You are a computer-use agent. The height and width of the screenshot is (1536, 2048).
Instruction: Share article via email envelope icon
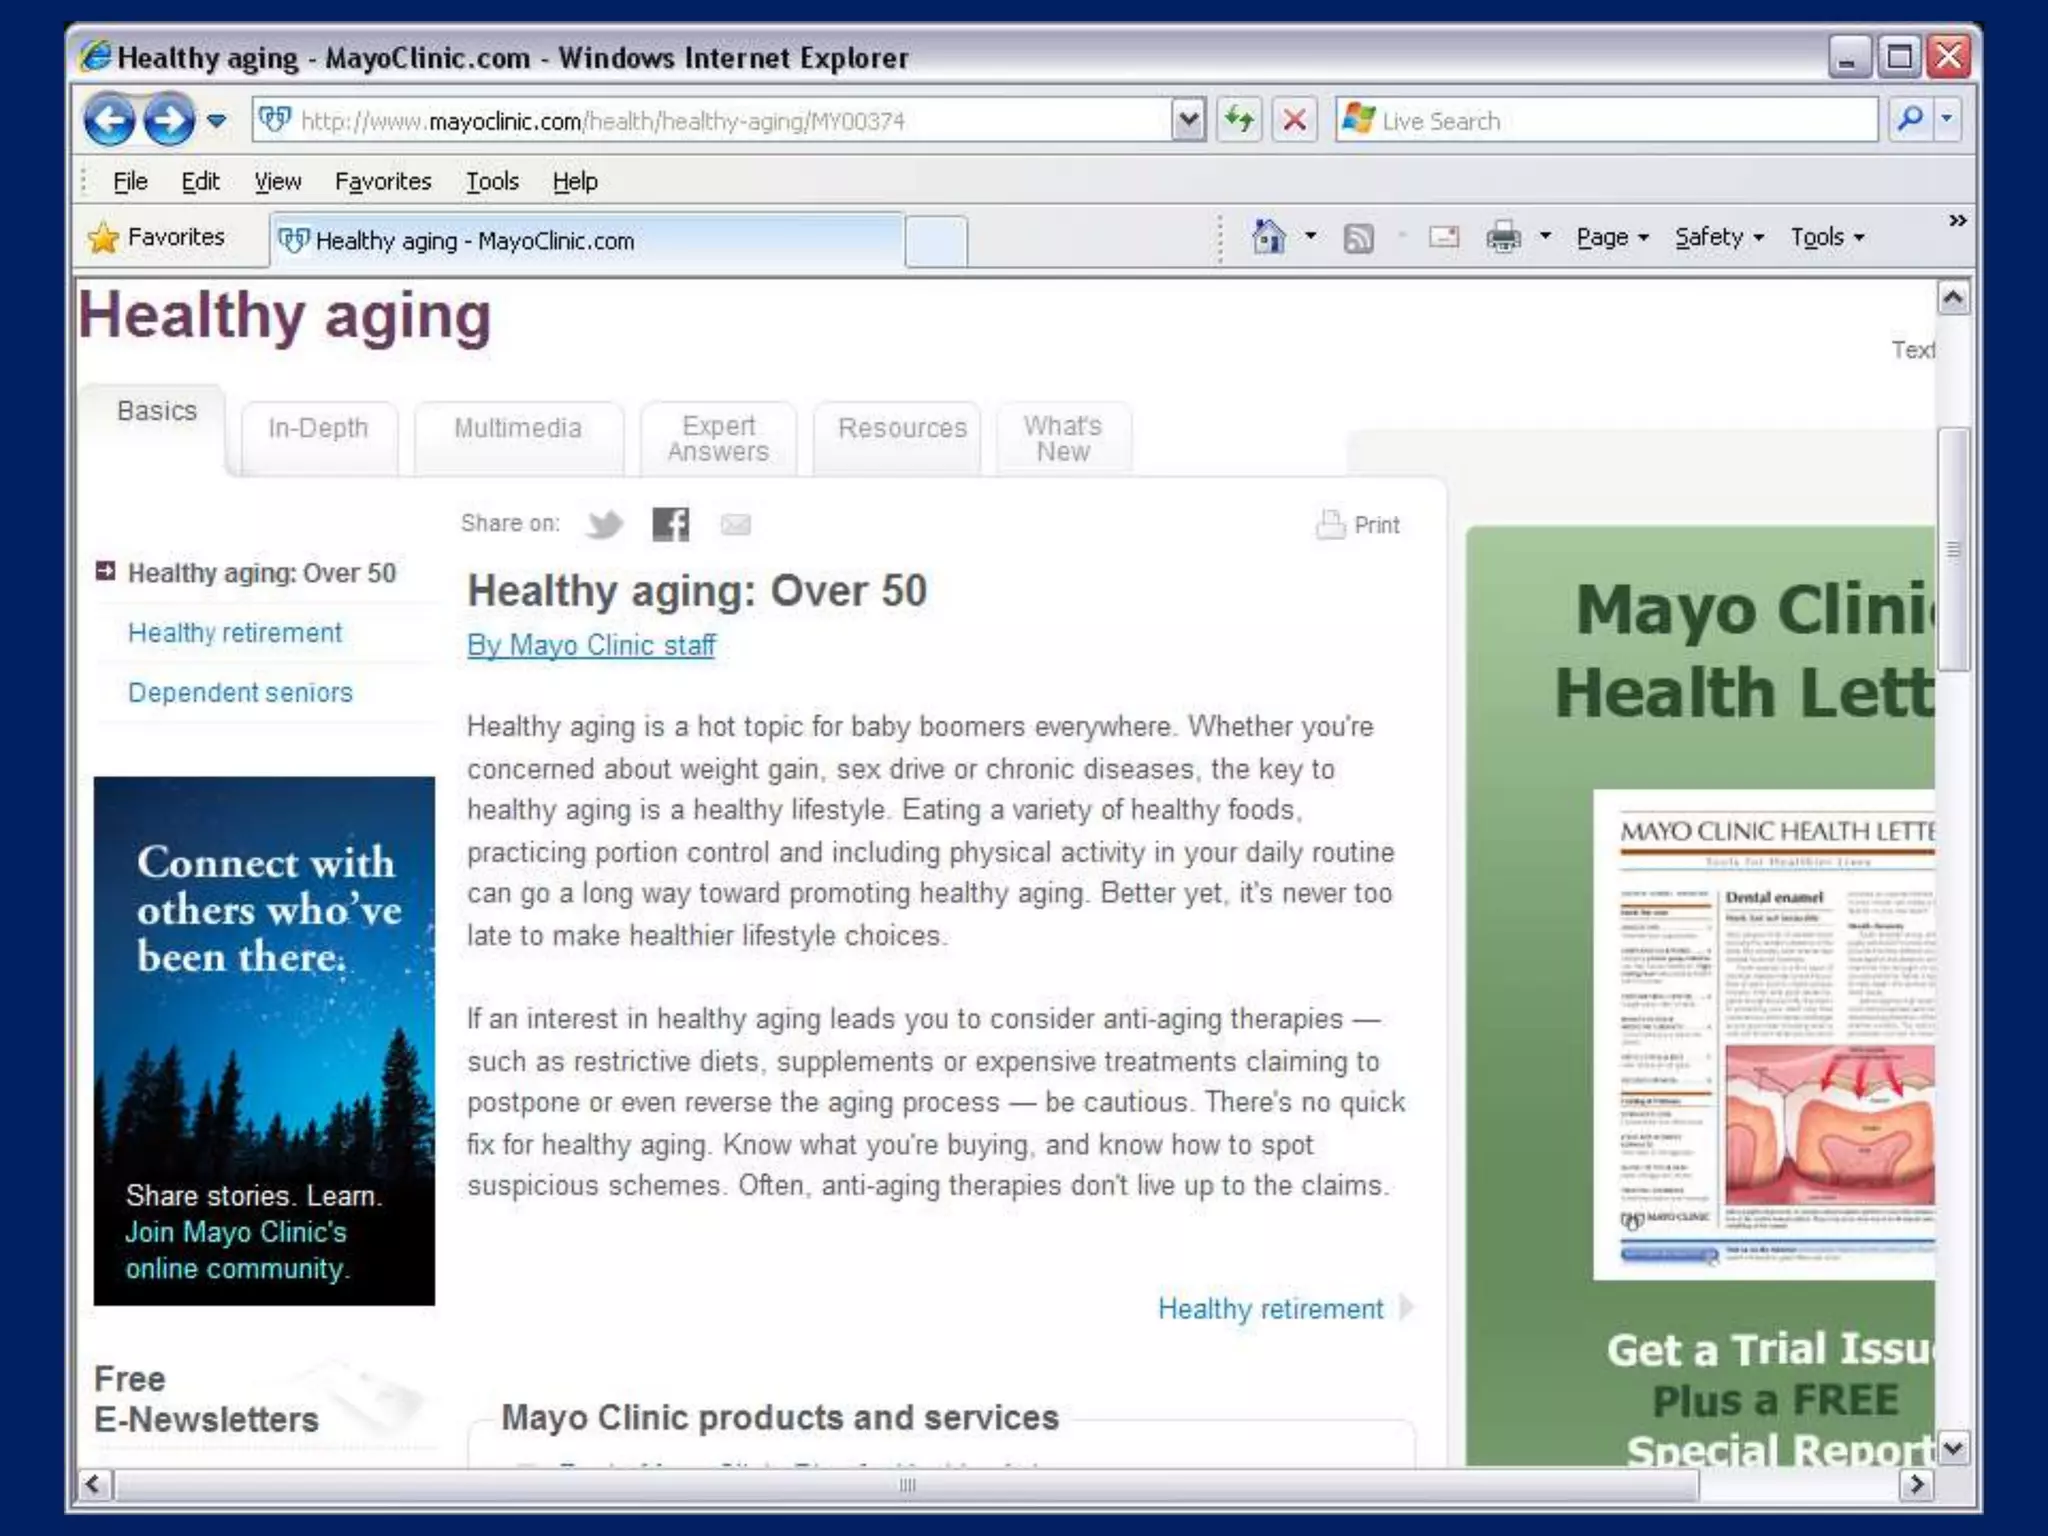tap(735, 524)
